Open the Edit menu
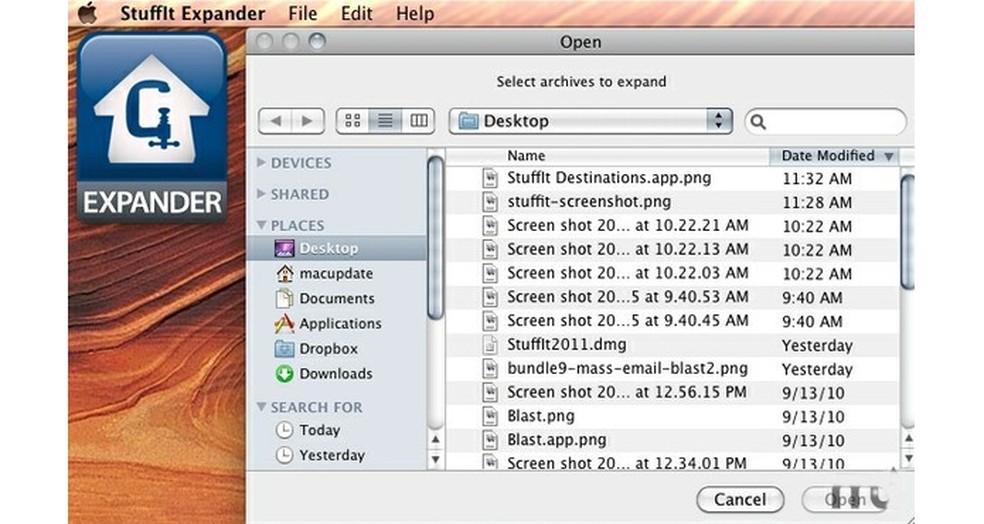The image size is (984, 524). coord(356,13)
